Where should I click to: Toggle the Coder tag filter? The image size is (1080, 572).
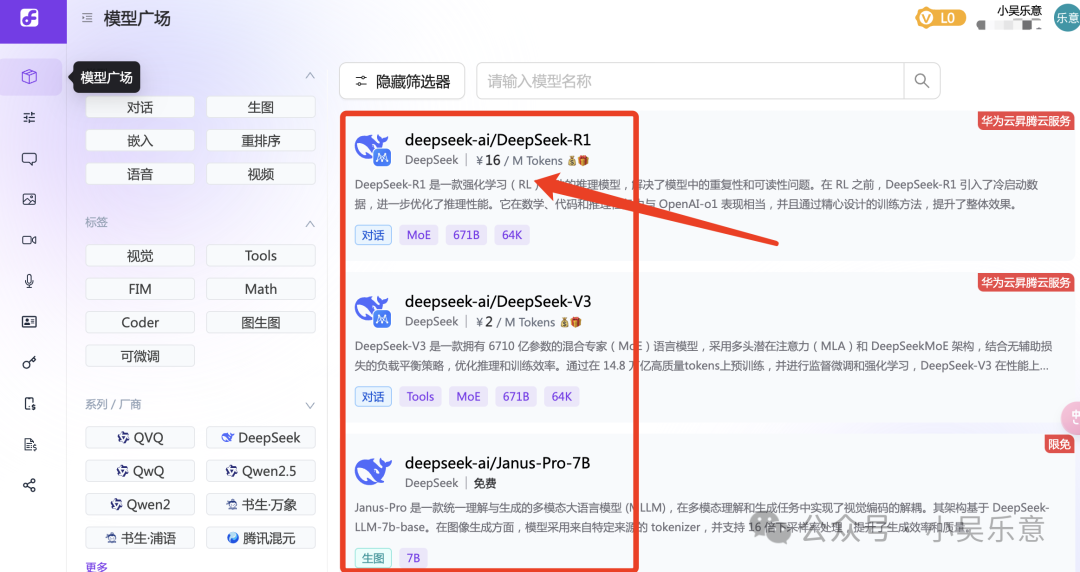coord(140,323)
